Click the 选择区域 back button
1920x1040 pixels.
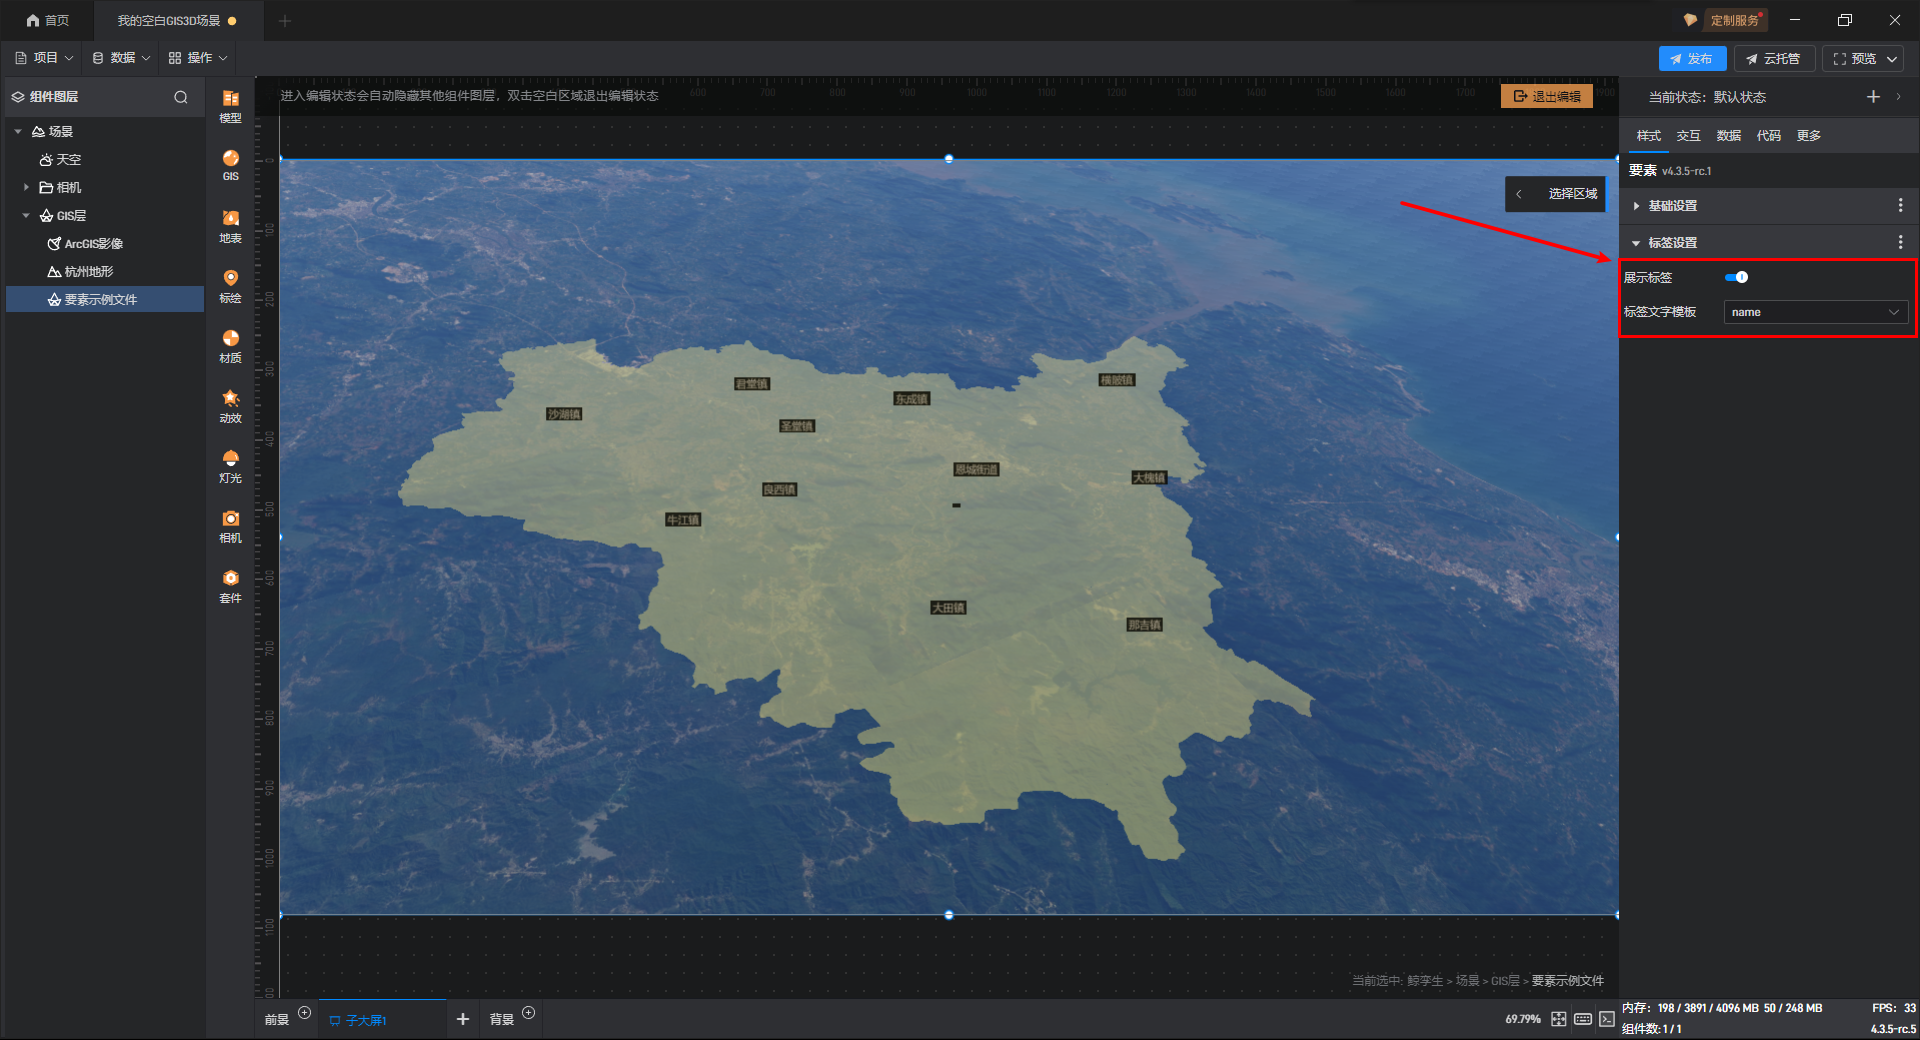click(1519, 194)
